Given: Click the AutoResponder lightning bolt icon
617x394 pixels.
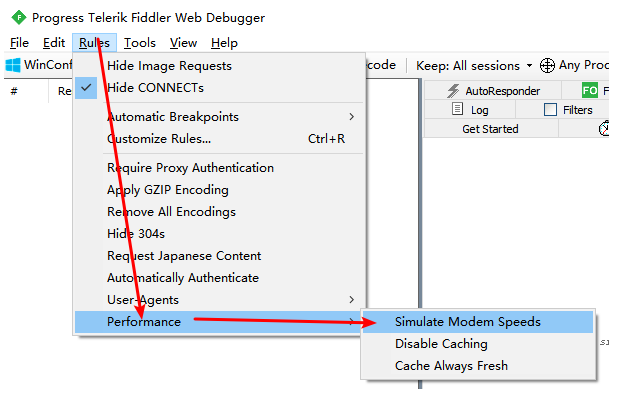Looking at the screenshot, I should click(x=453, y=91).
